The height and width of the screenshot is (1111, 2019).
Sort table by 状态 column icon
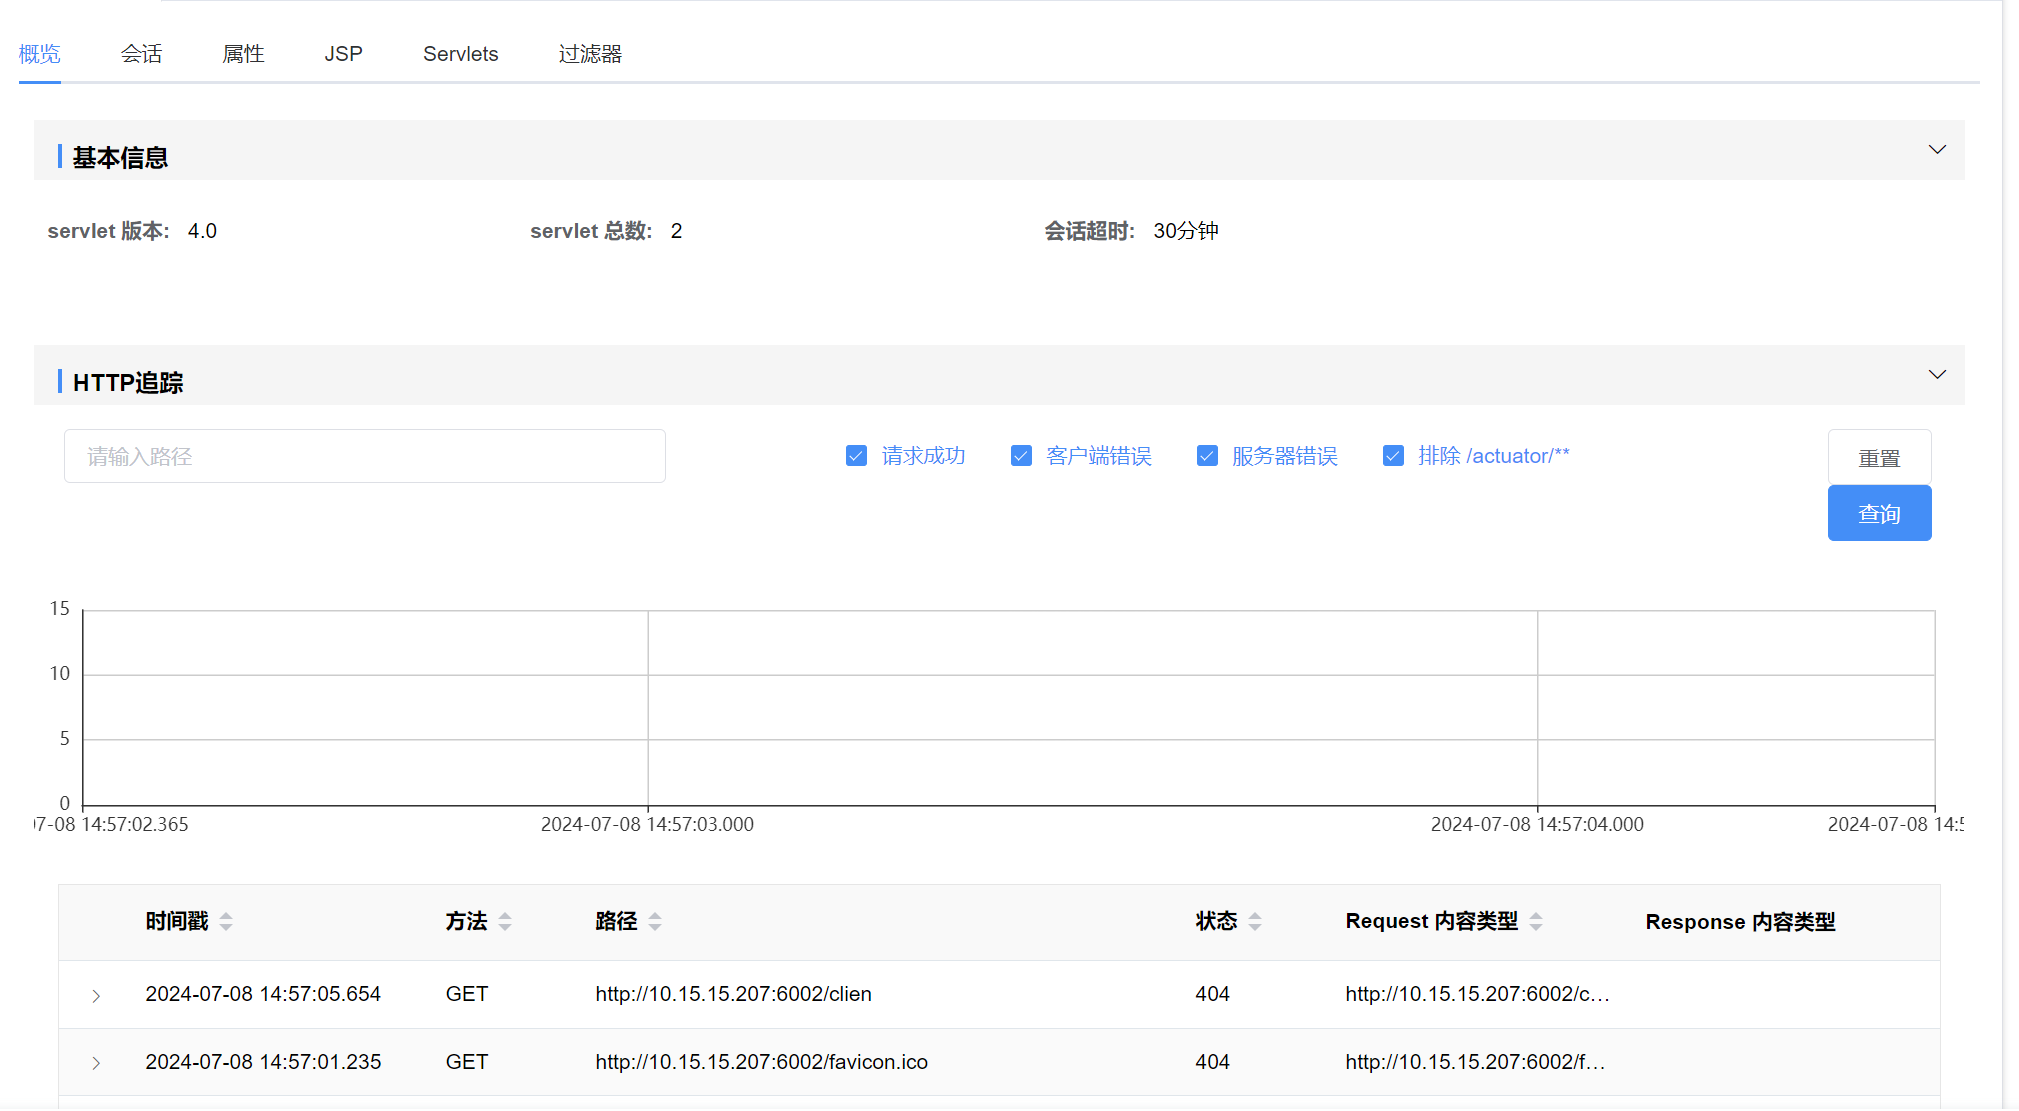1255,921
